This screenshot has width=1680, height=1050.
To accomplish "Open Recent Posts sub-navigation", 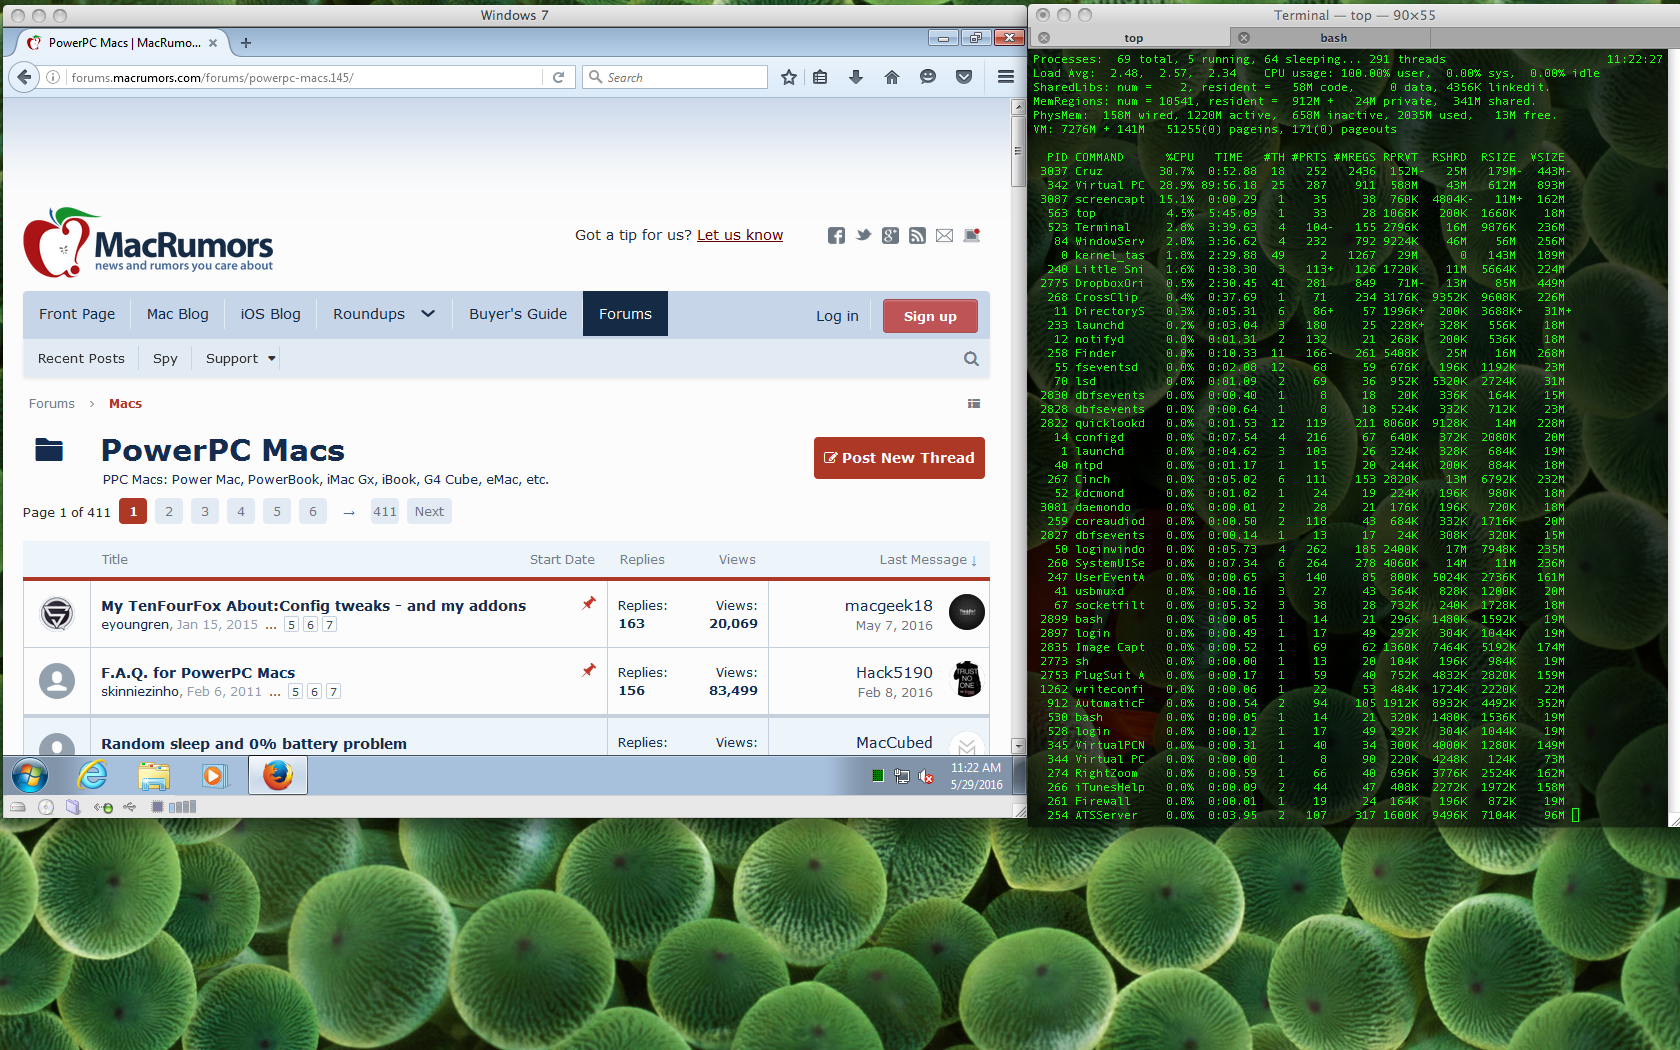I will [81, 359].
